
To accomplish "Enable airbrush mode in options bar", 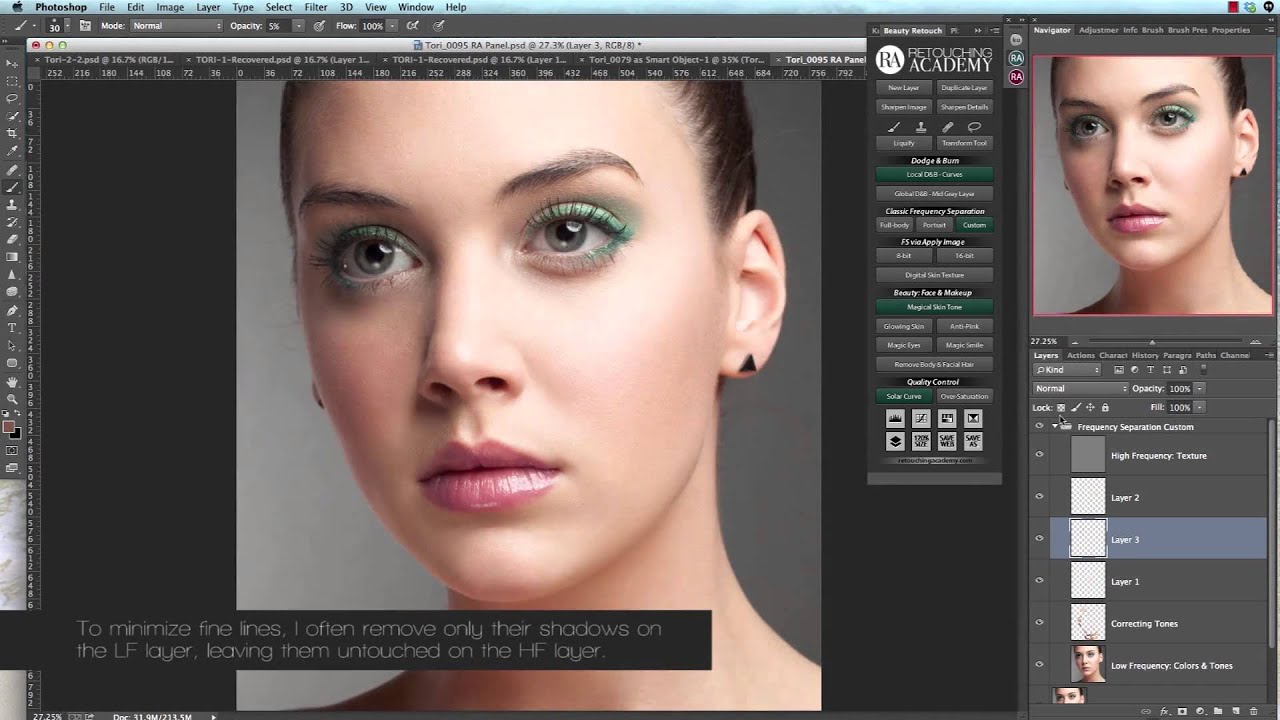I will pyautogui.click(x=412, y=25).
